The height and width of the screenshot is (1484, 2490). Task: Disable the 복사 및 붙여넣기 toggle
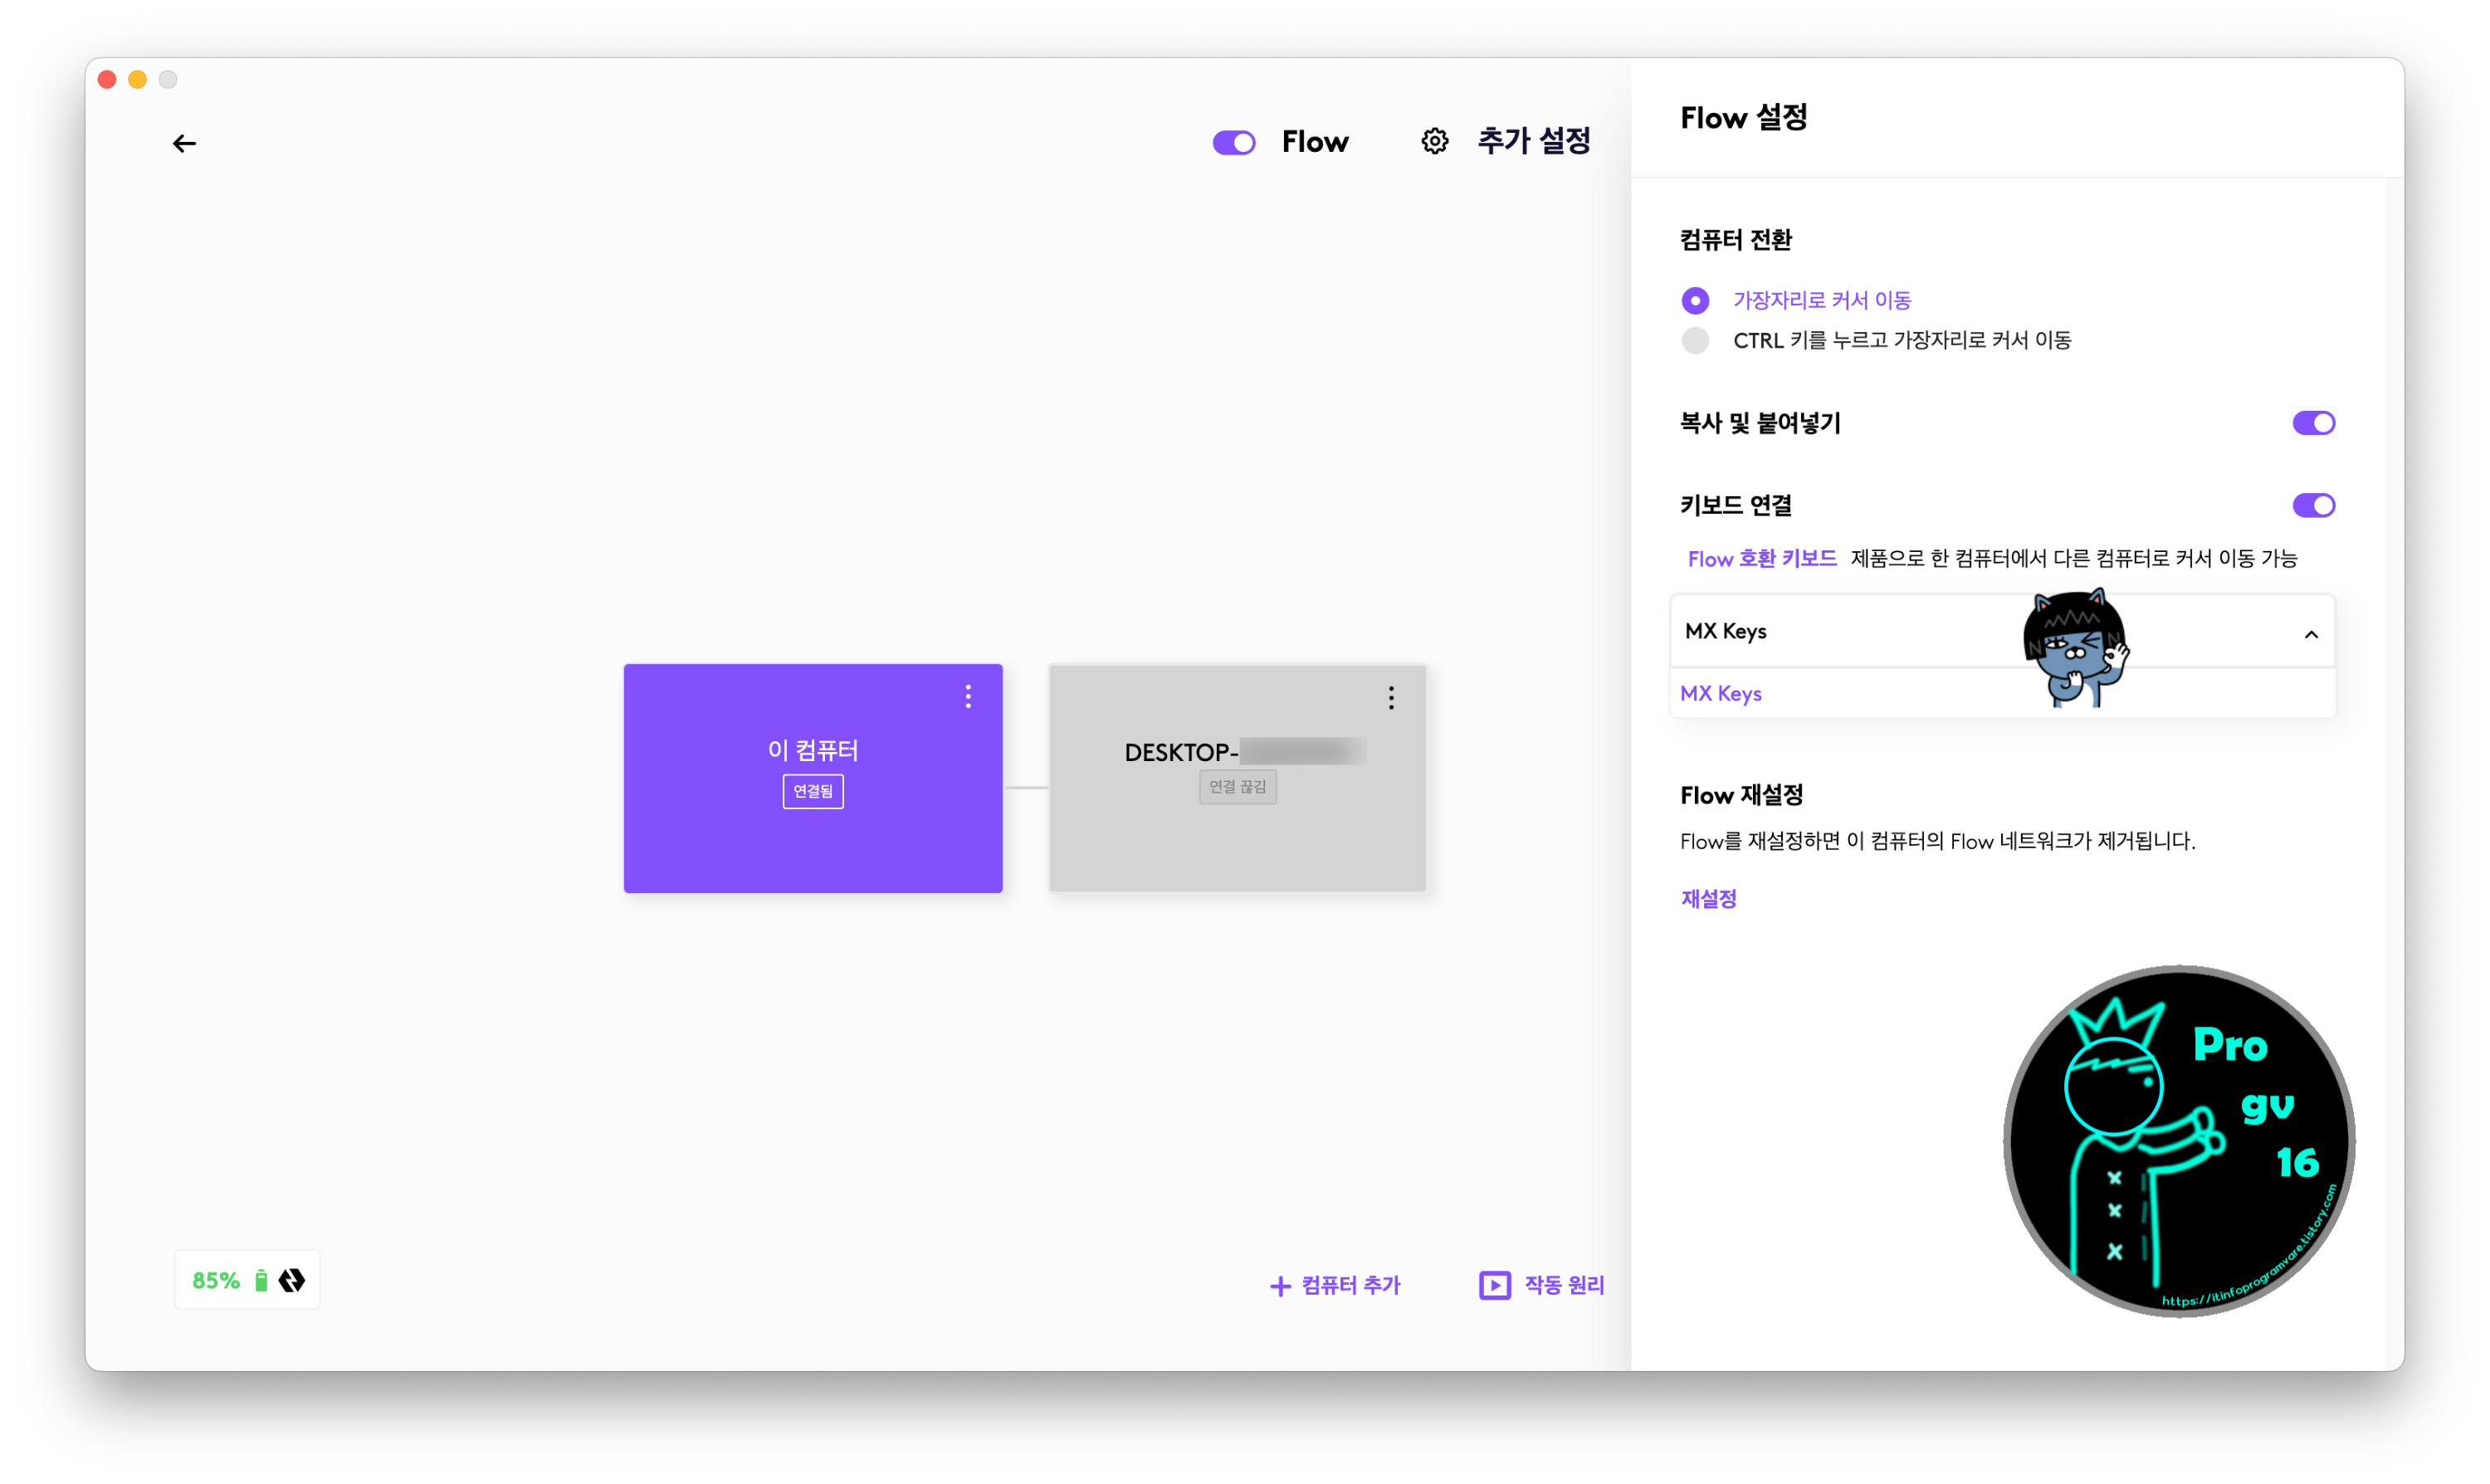click(2312, 423)
